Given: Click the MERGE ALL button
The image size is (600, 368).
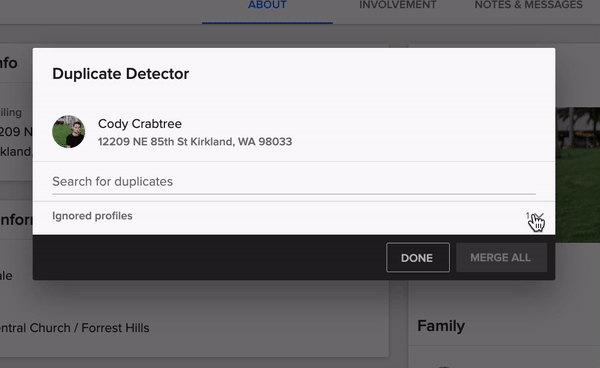Looking at the screenshot, I should click(x=501, y=257).
